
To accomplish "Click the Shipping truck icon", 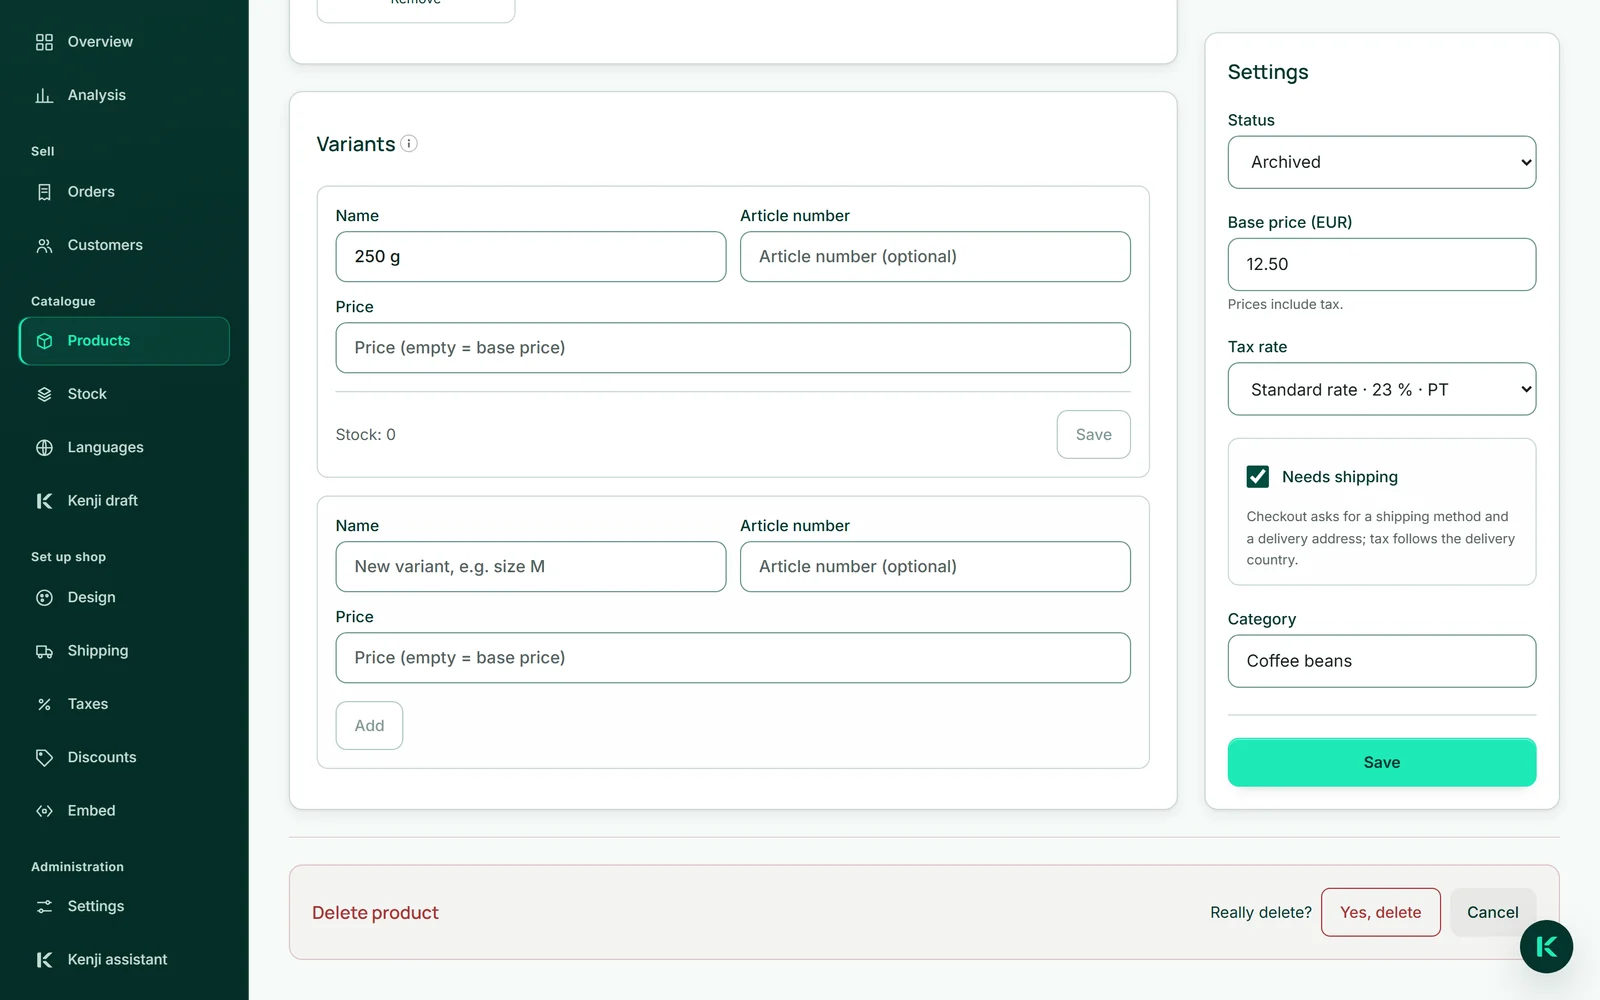I will click(x=44, y=651).
